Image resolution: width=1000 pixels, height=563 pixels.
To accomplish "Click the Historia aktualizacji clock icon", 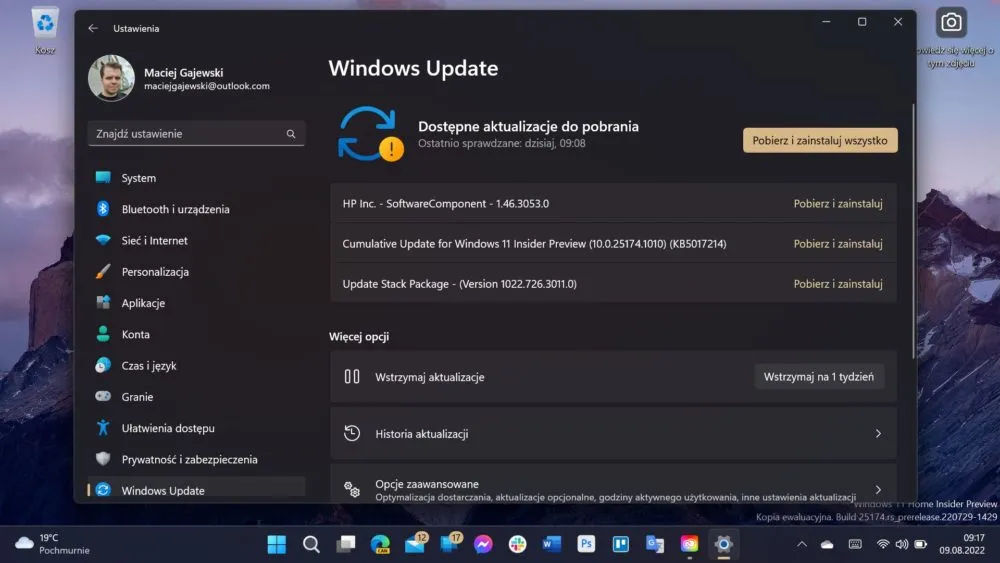I will 352,433.
